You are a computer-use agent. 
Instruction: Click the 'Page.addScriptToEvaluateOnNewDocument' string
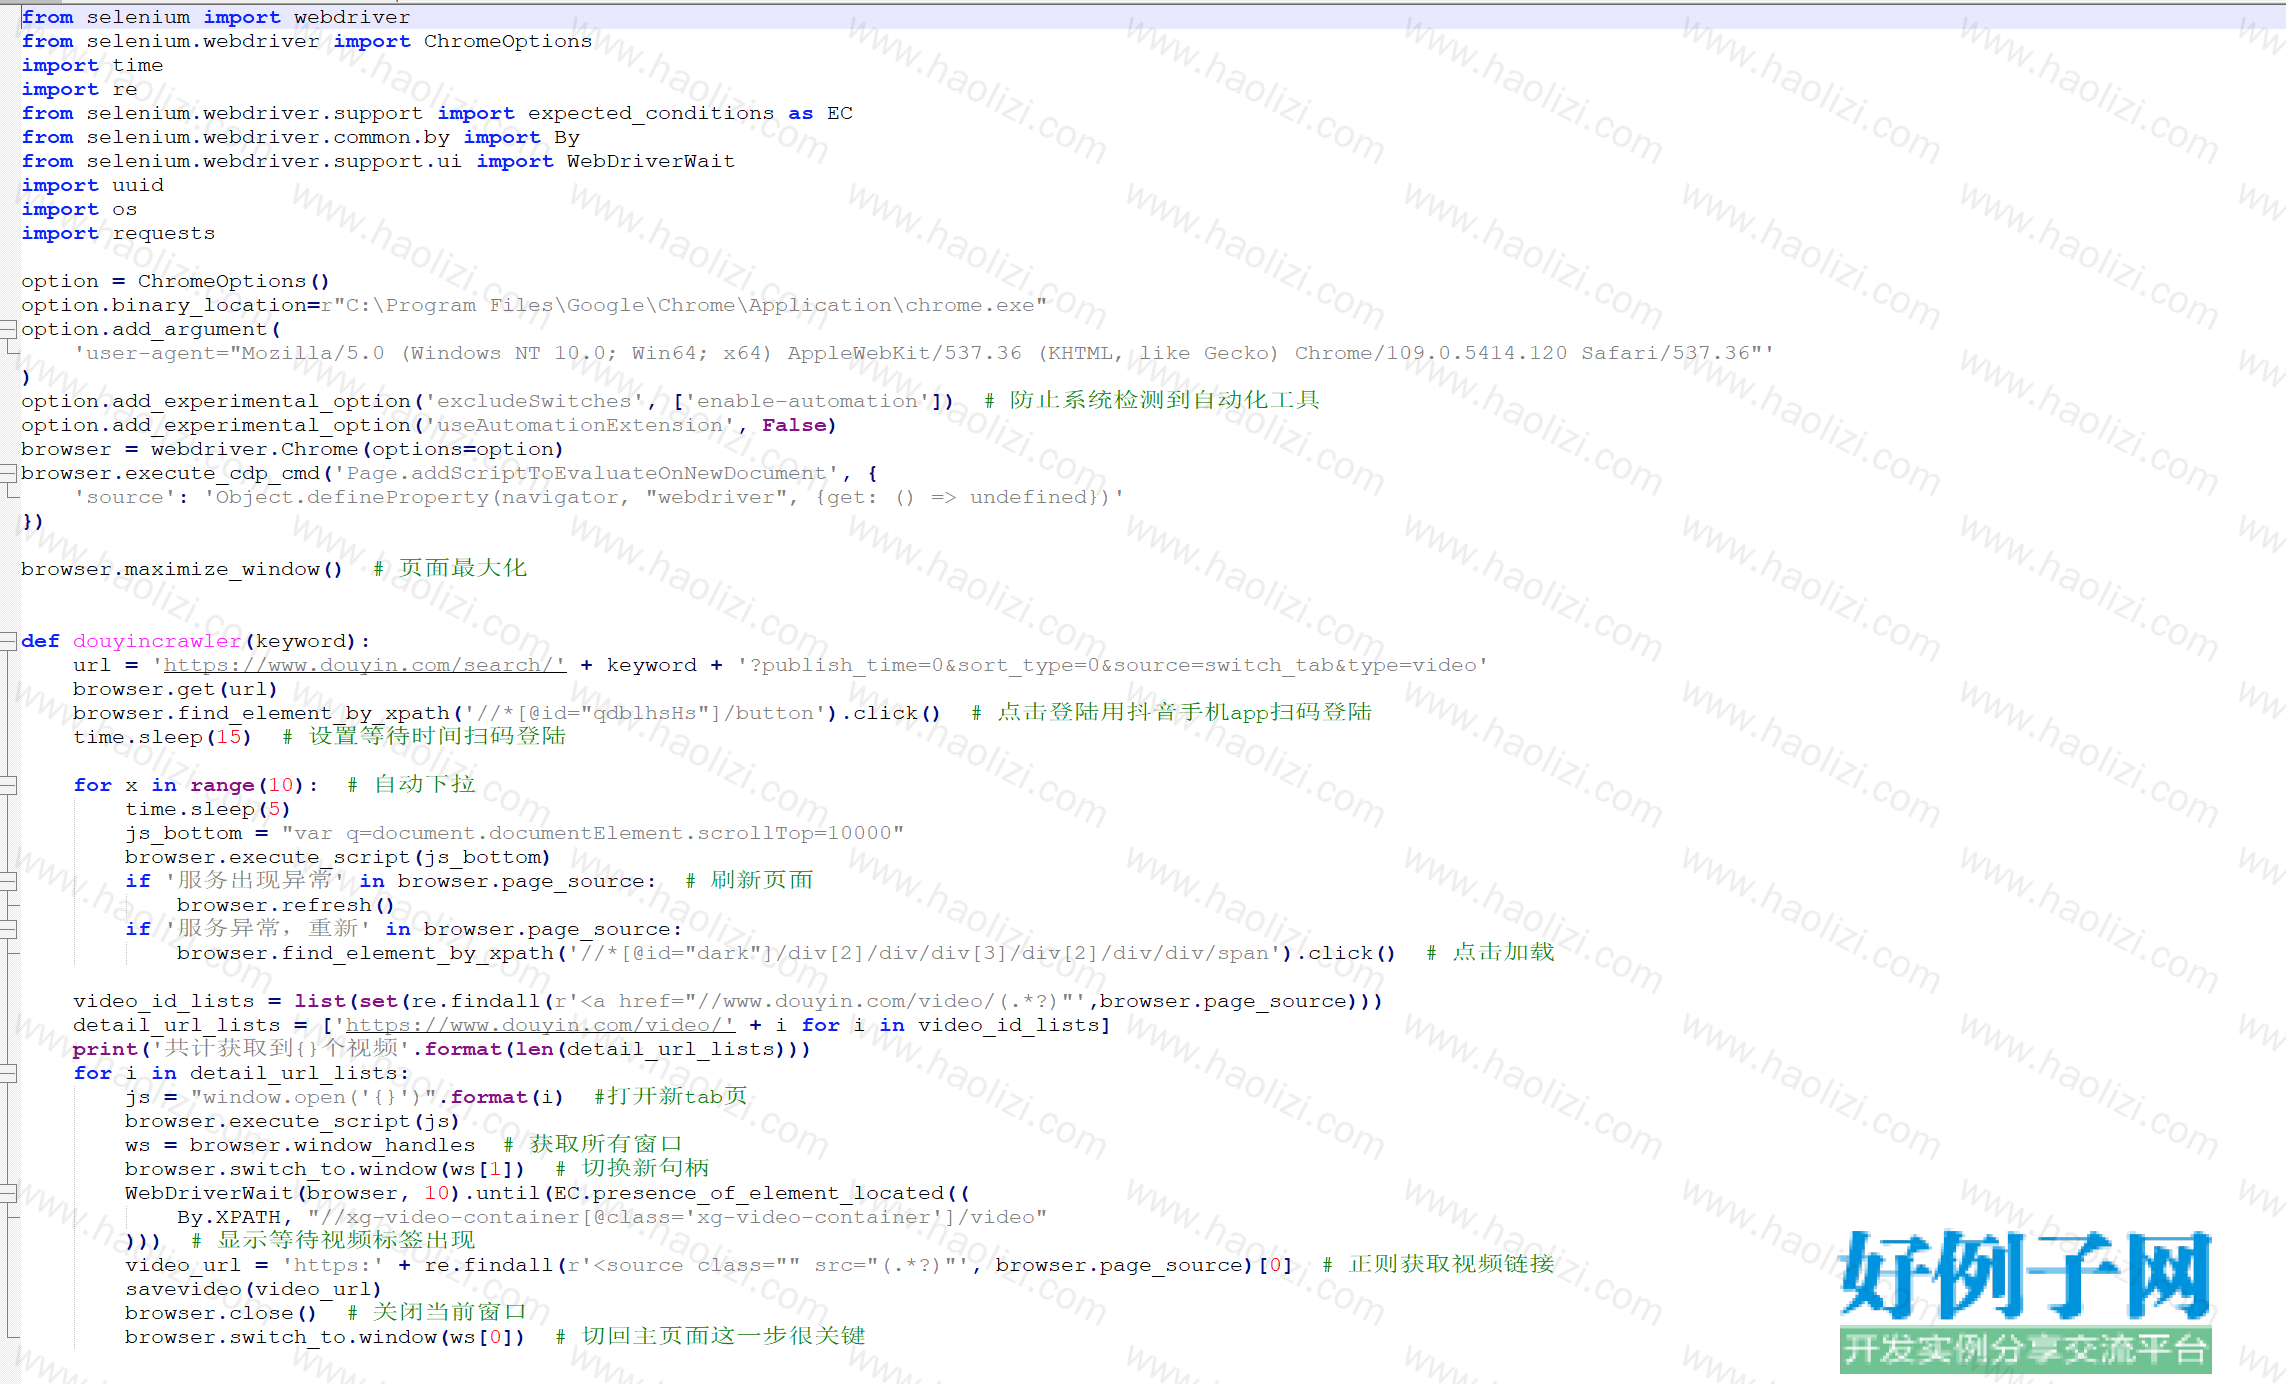pyautogui.click(x=586, y=473)
